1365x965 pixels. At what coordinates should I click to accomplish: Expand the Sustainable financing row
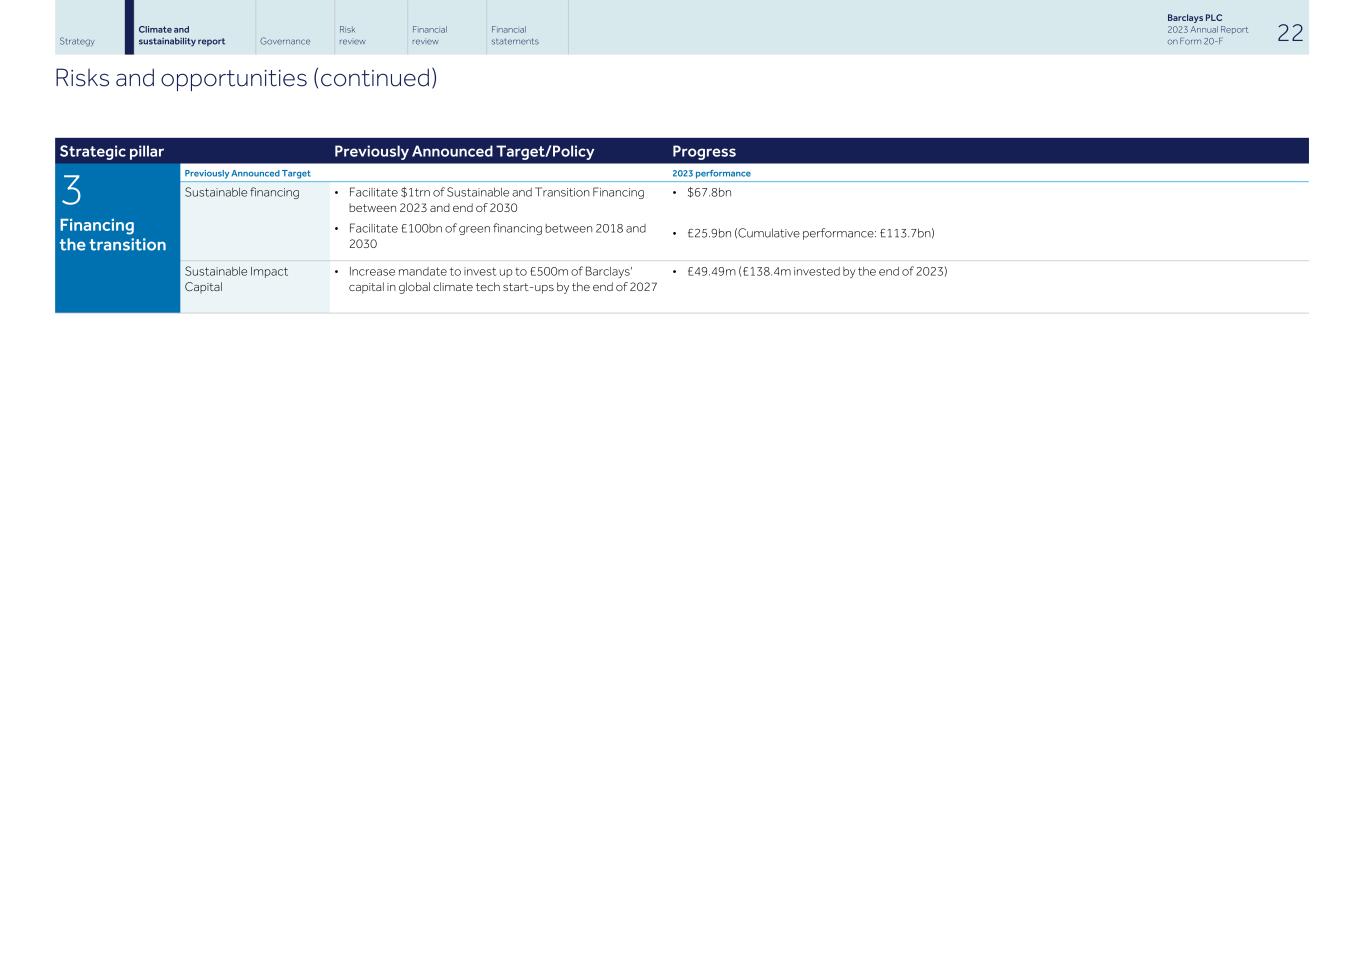[242, 191]
